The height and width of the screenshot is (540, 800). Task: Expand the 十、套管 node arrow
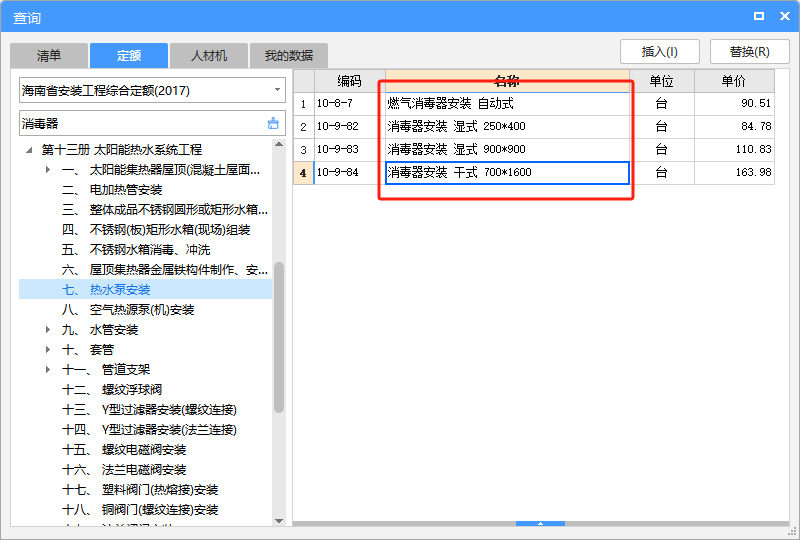(x=47, y=350)
